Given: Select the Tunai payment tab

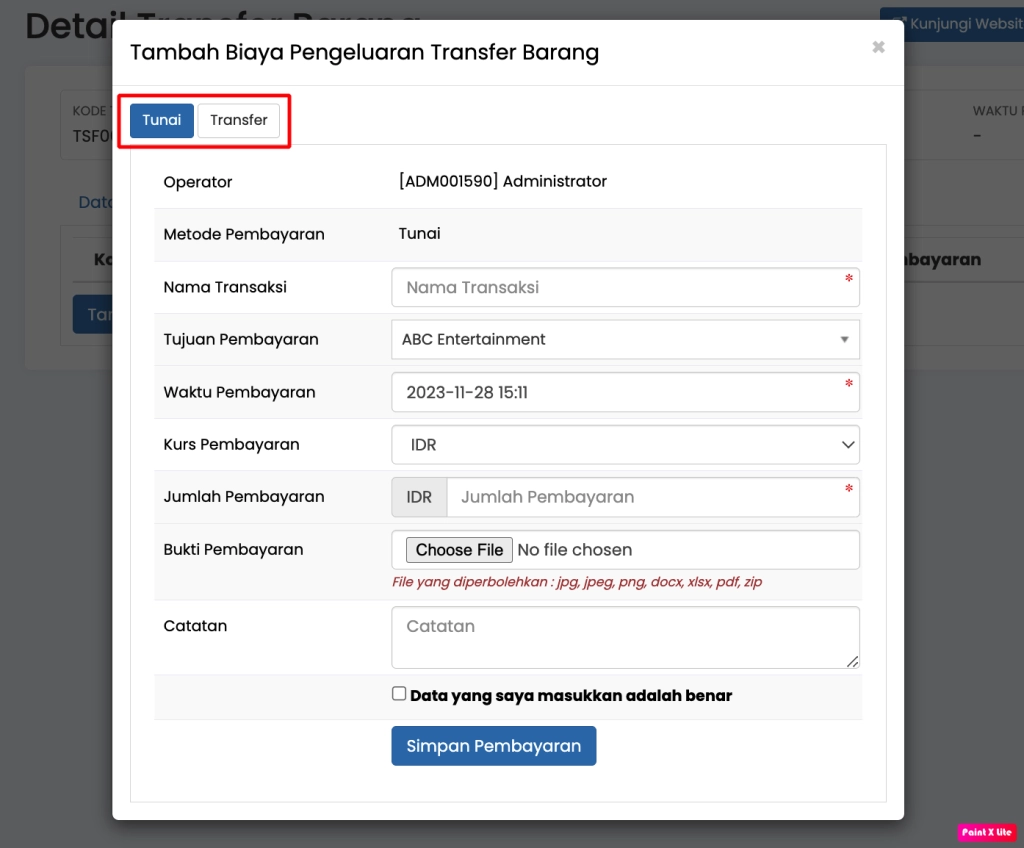Looking at the screenshot, I should coord(162,120).
